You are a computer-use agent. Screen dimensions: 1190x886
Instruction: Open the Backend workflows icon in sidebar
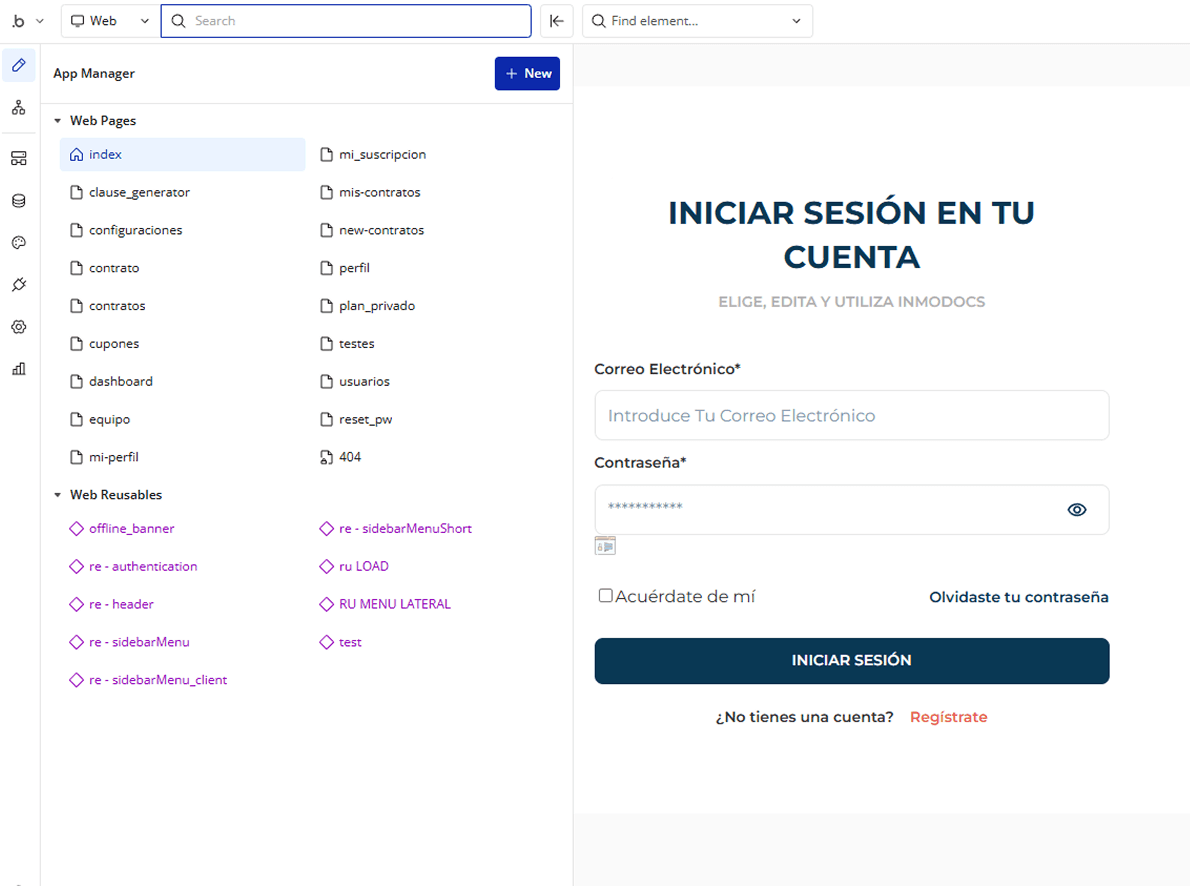pos(19,158)
